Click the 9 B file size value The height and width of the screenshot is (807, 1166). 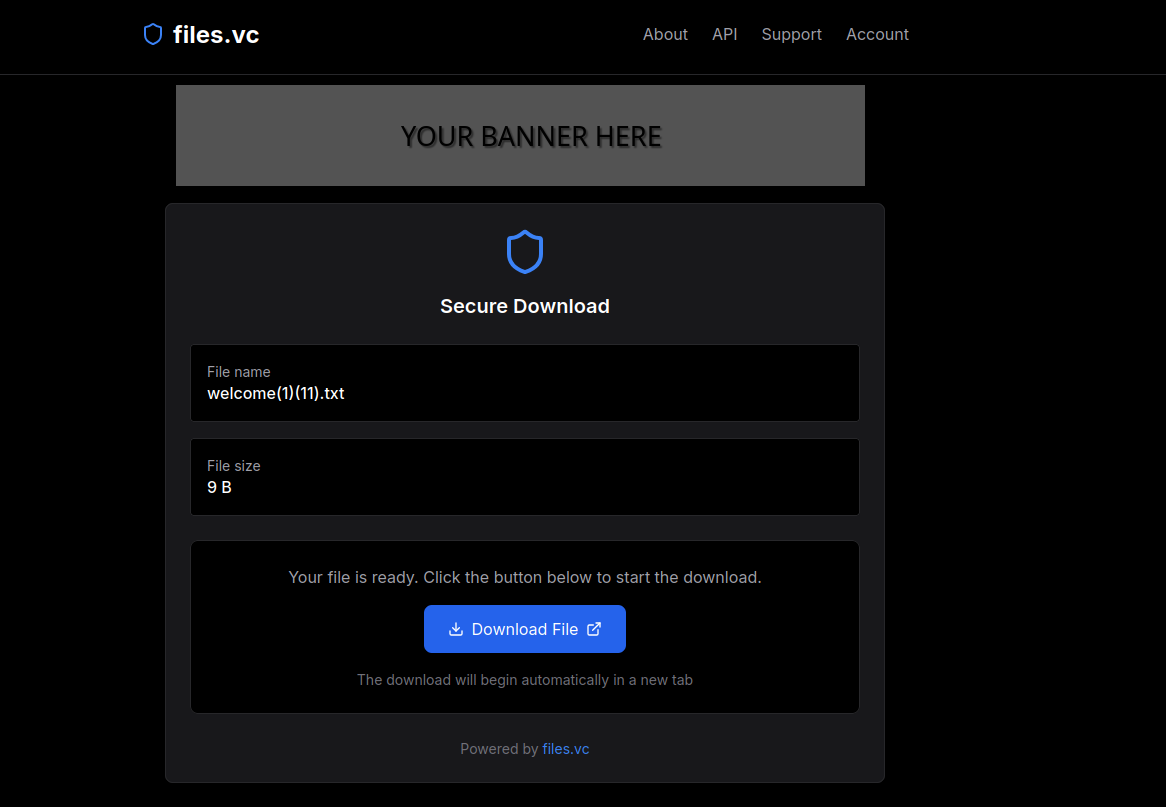coord(220,488)
